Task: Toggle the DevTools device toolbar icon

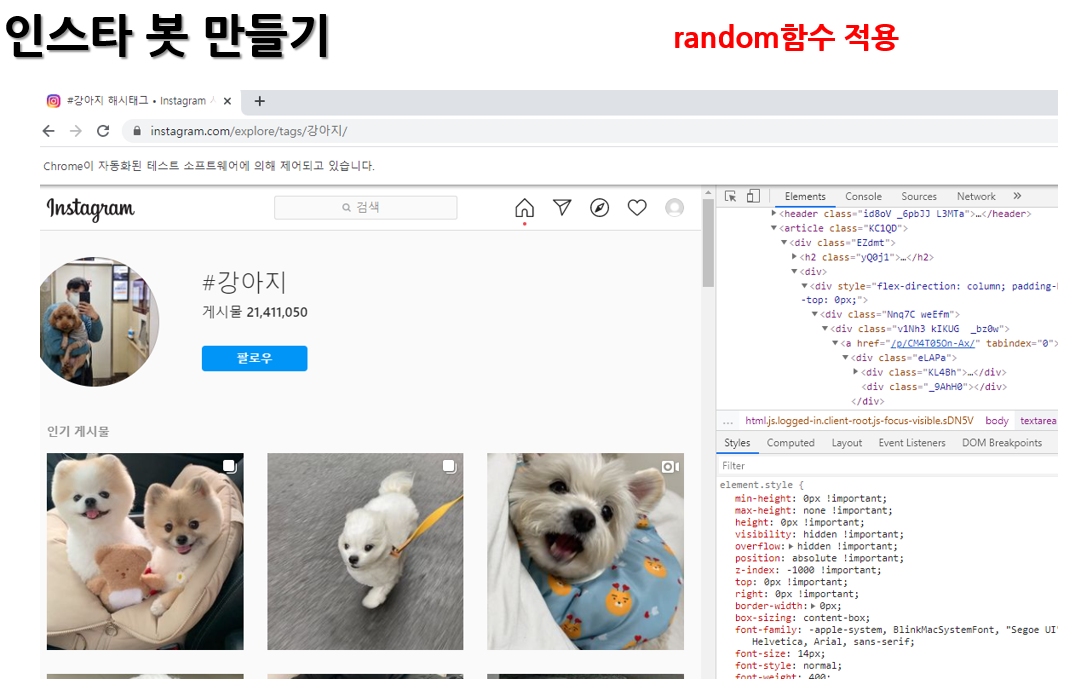Action: [x=753, y=196]
